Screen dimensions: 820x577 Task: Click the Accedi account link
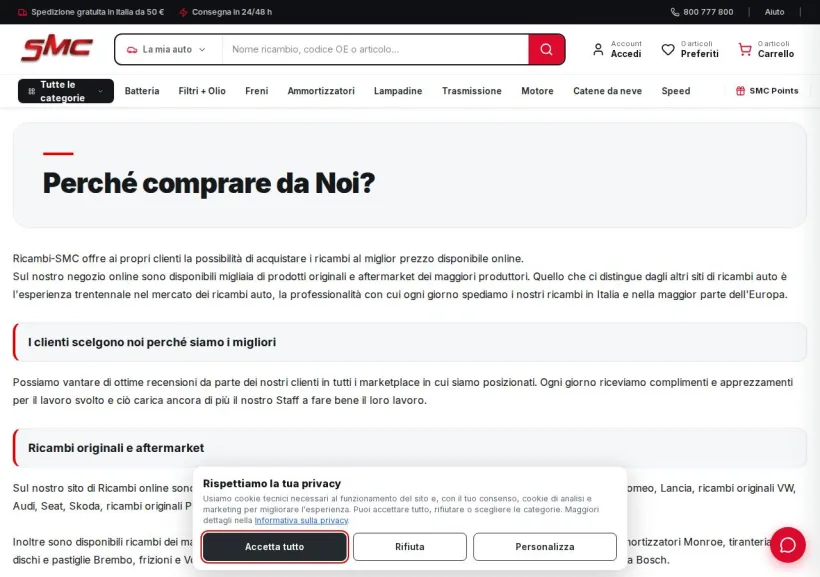point(626,54)
